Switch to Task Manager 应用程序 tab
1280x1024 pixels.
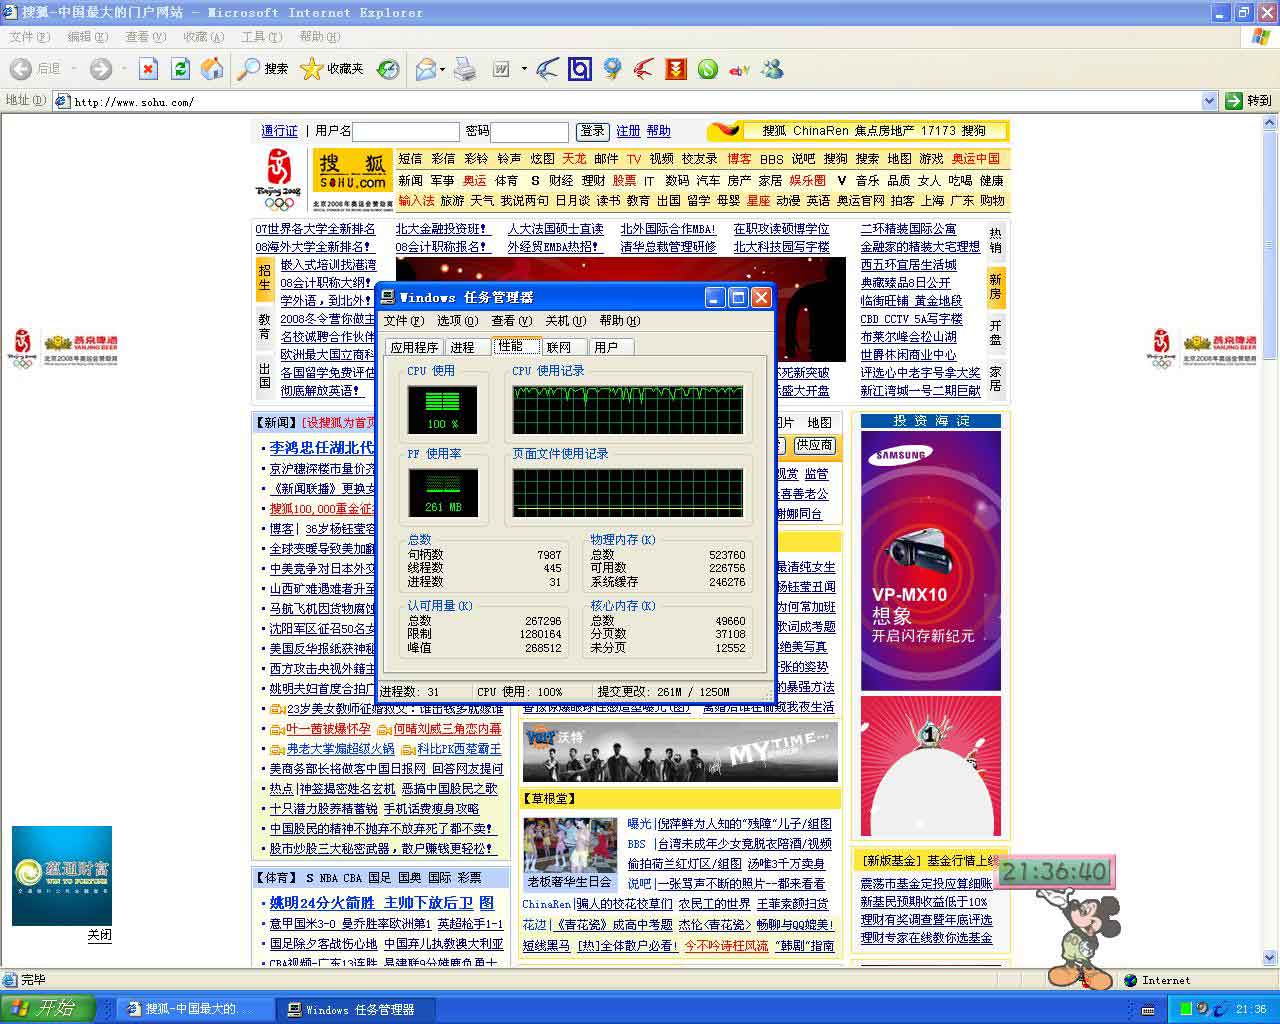(414, 347)
